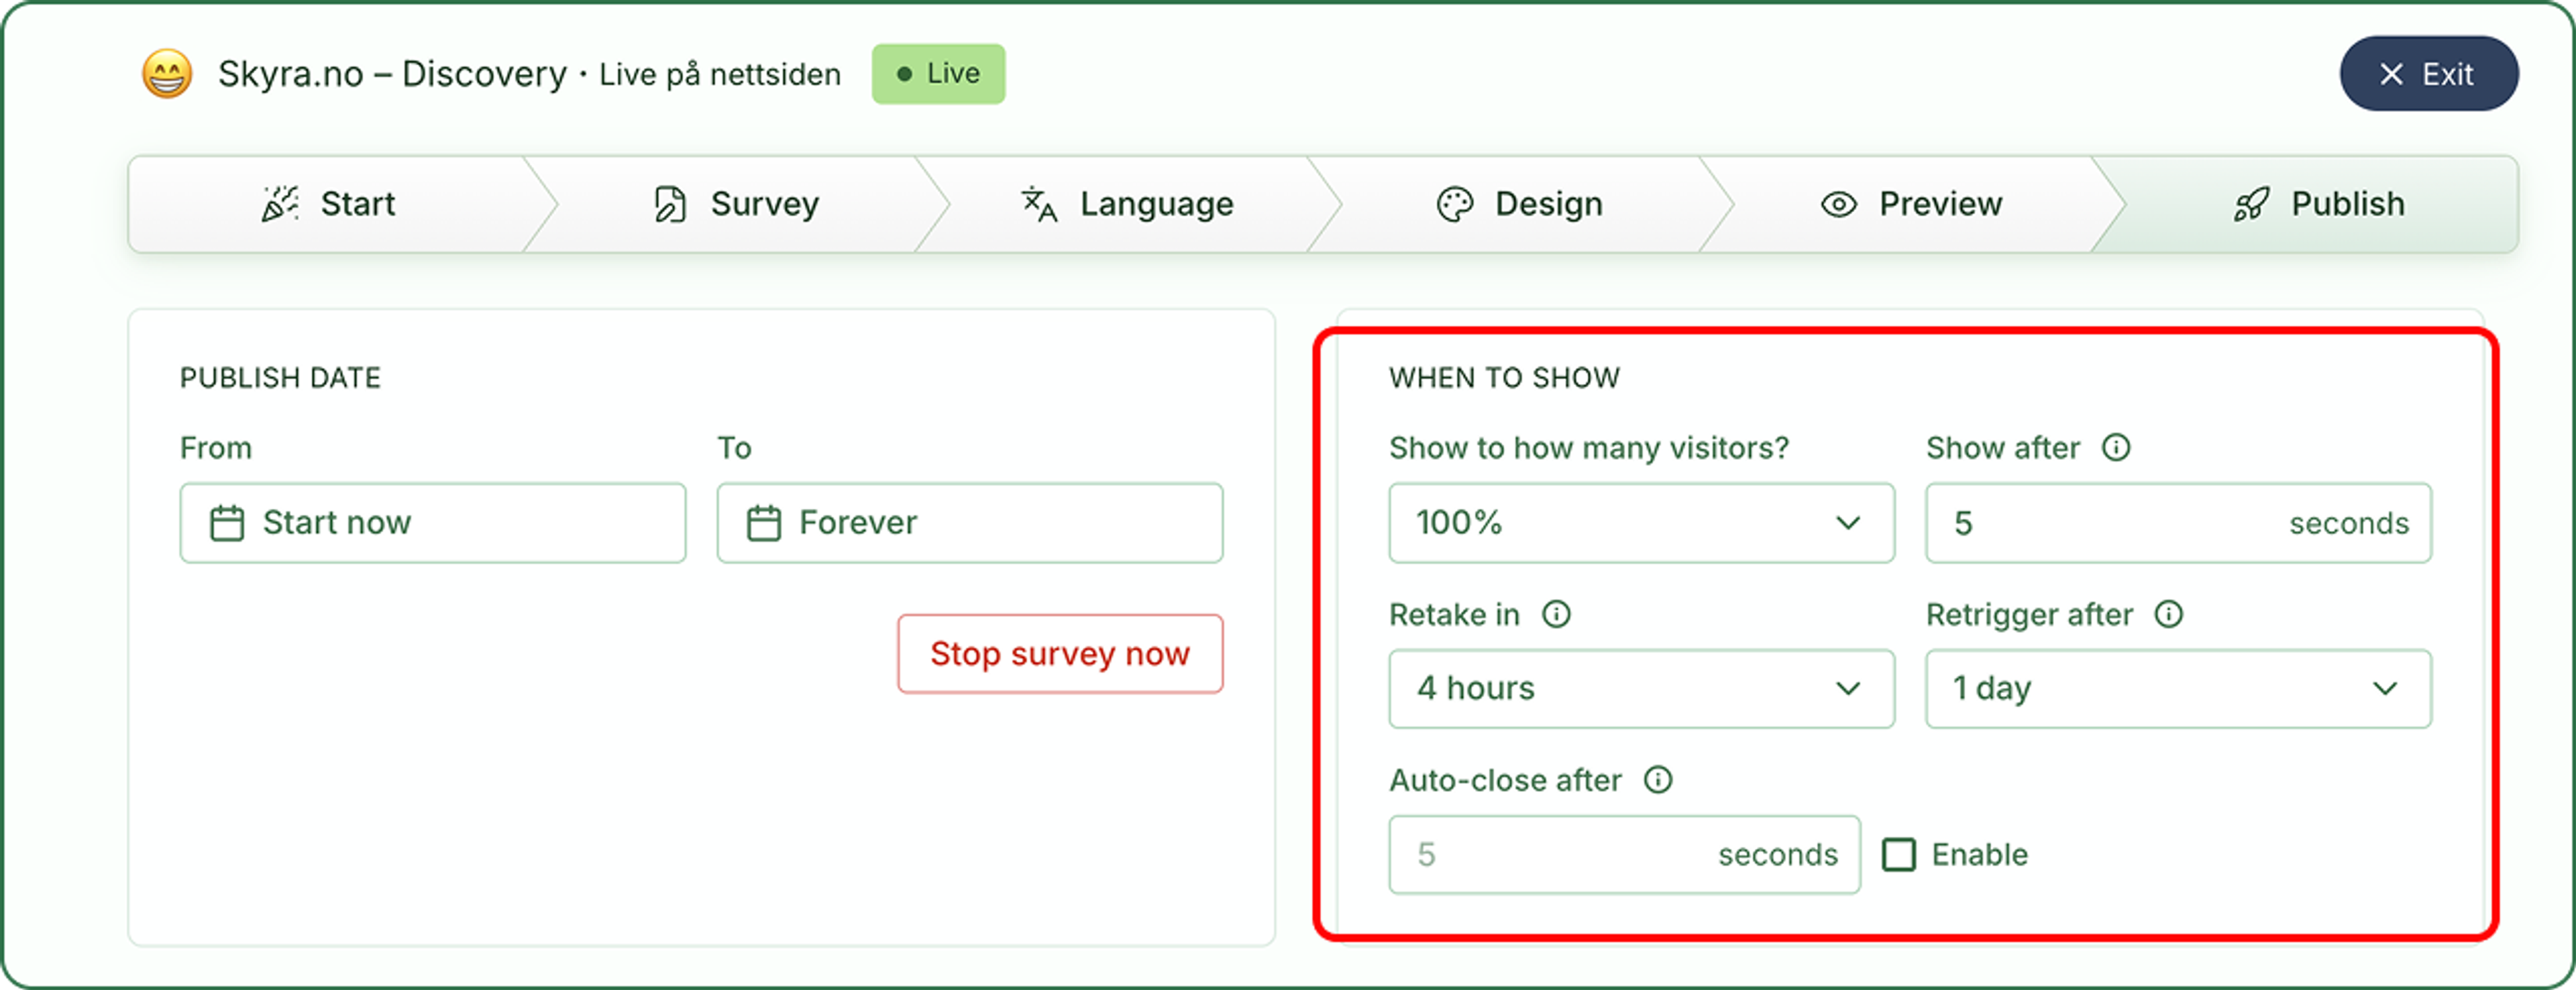Click the Auto-close seconds input field
The height and width of the screenshot is (990, 2576).
[1624, 855]
